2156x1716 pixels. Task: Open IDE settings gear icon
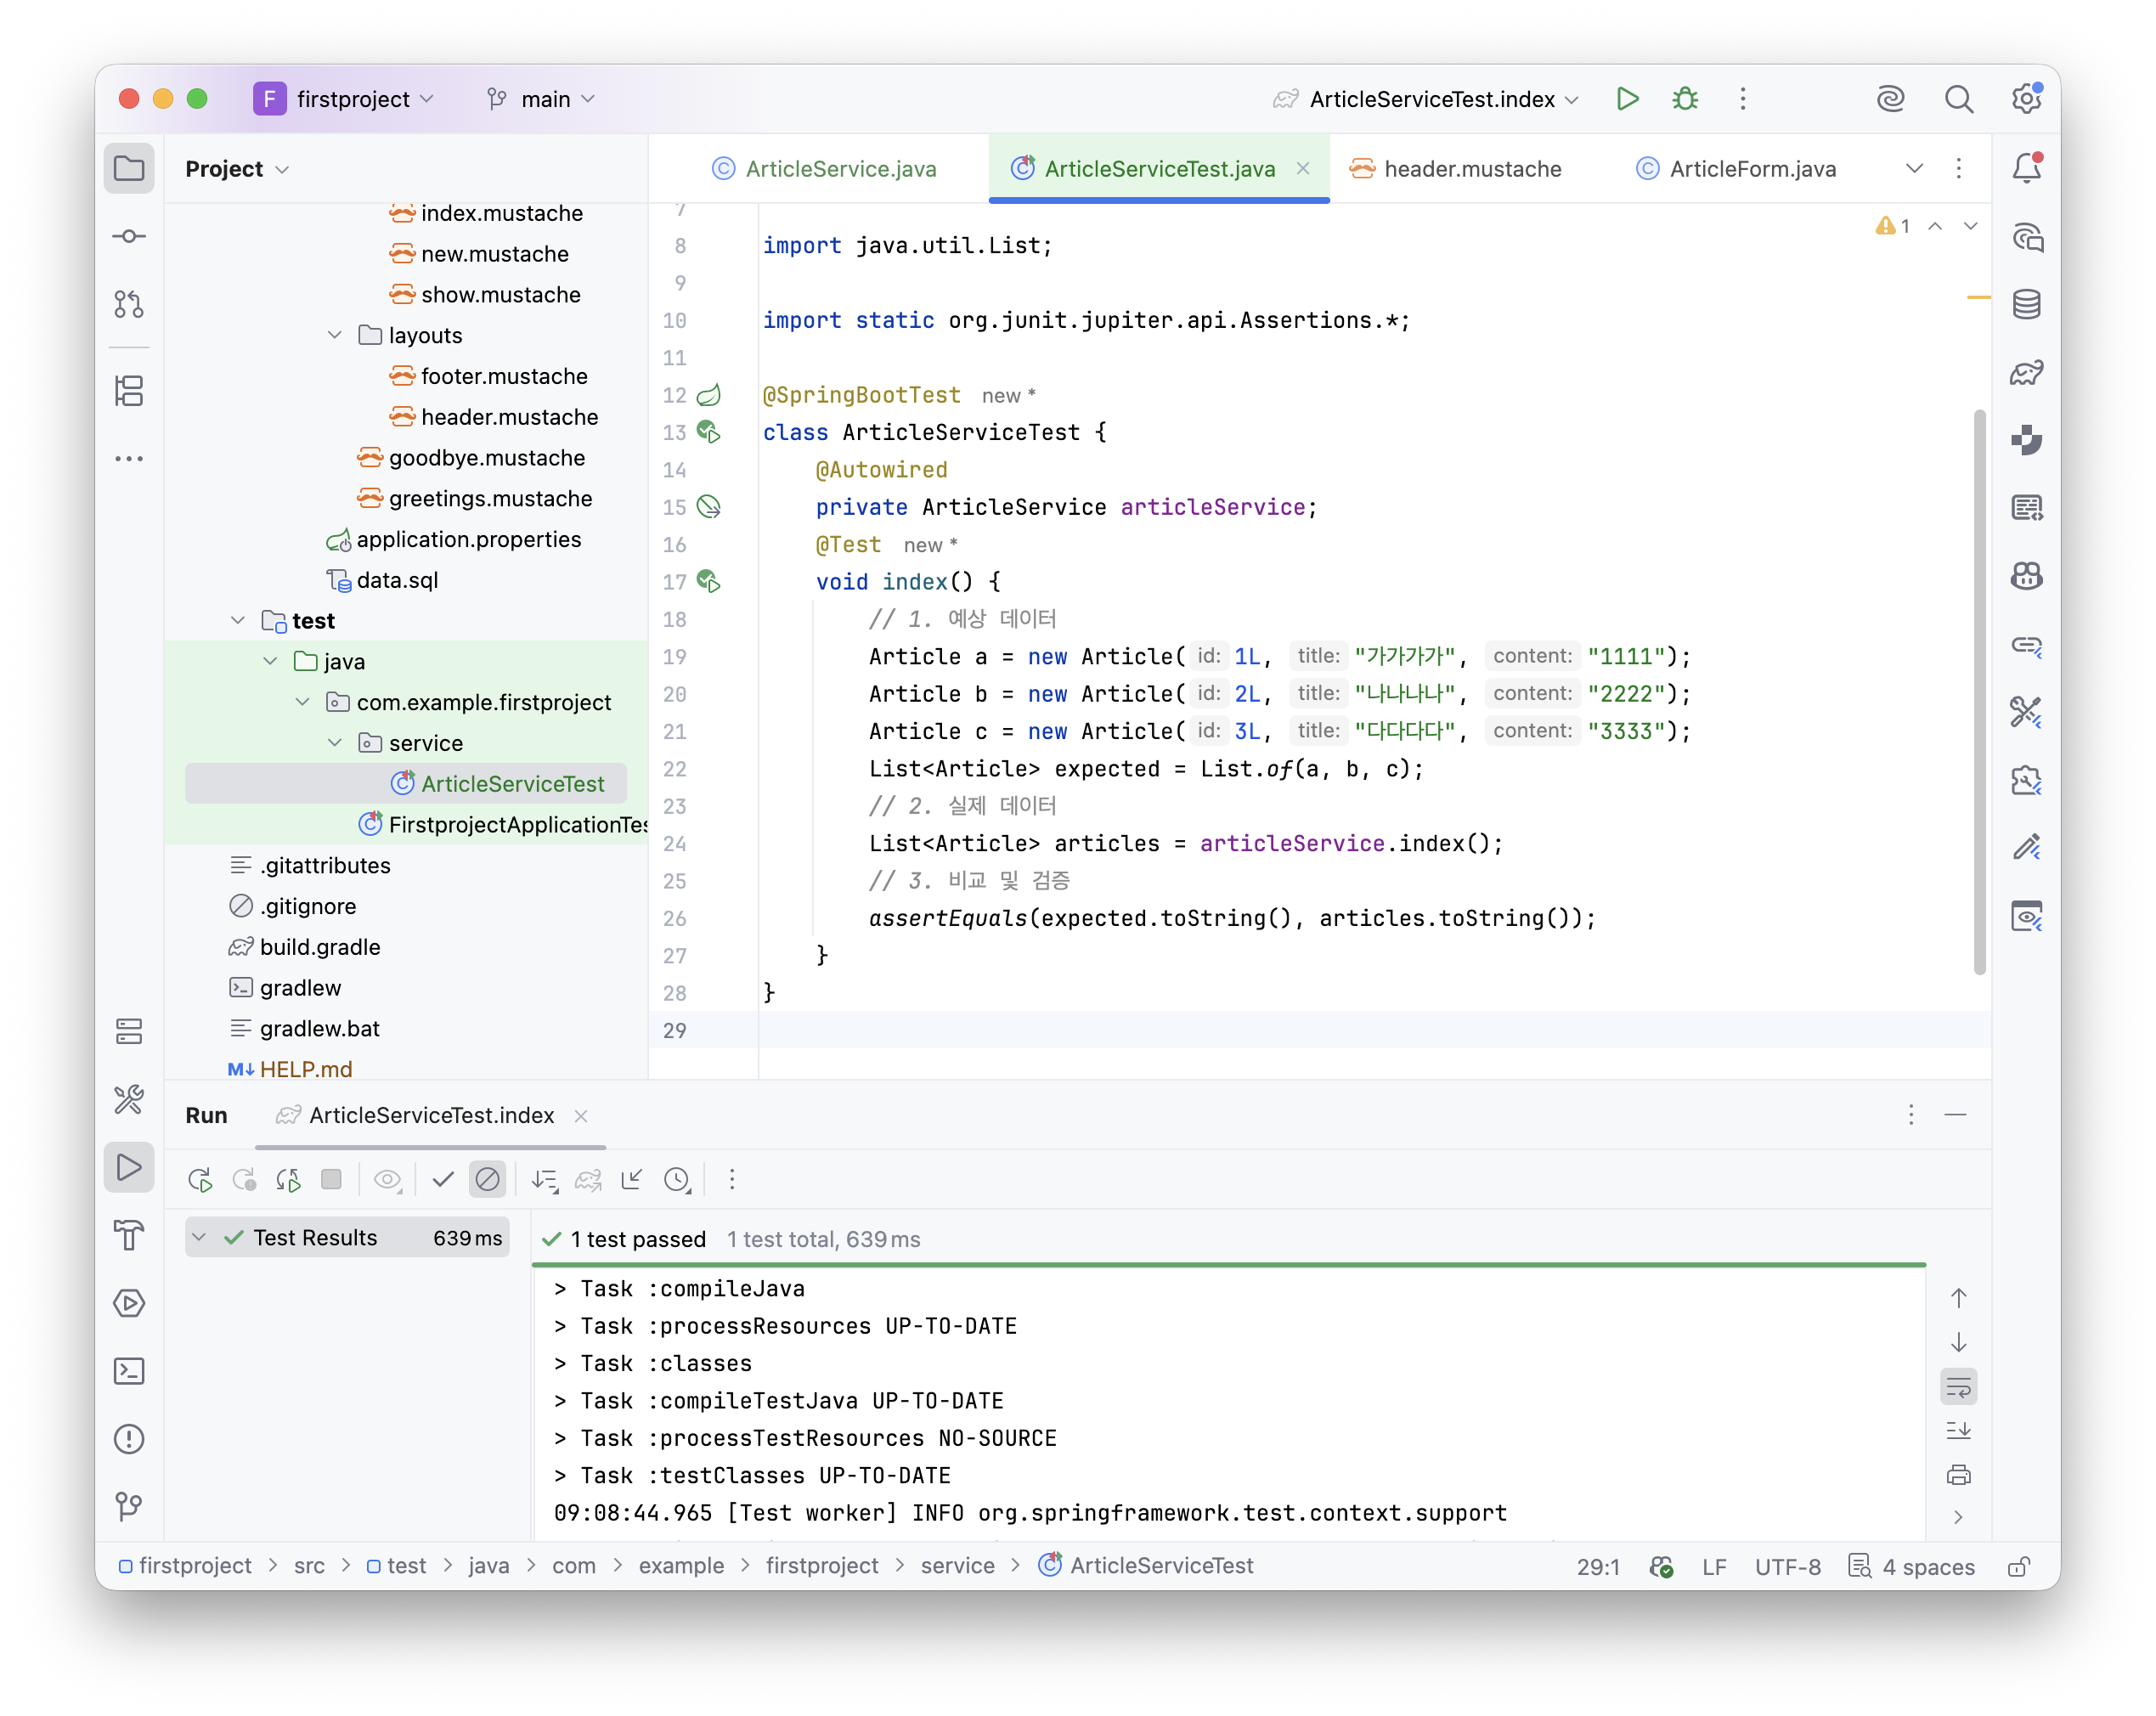2027,98
